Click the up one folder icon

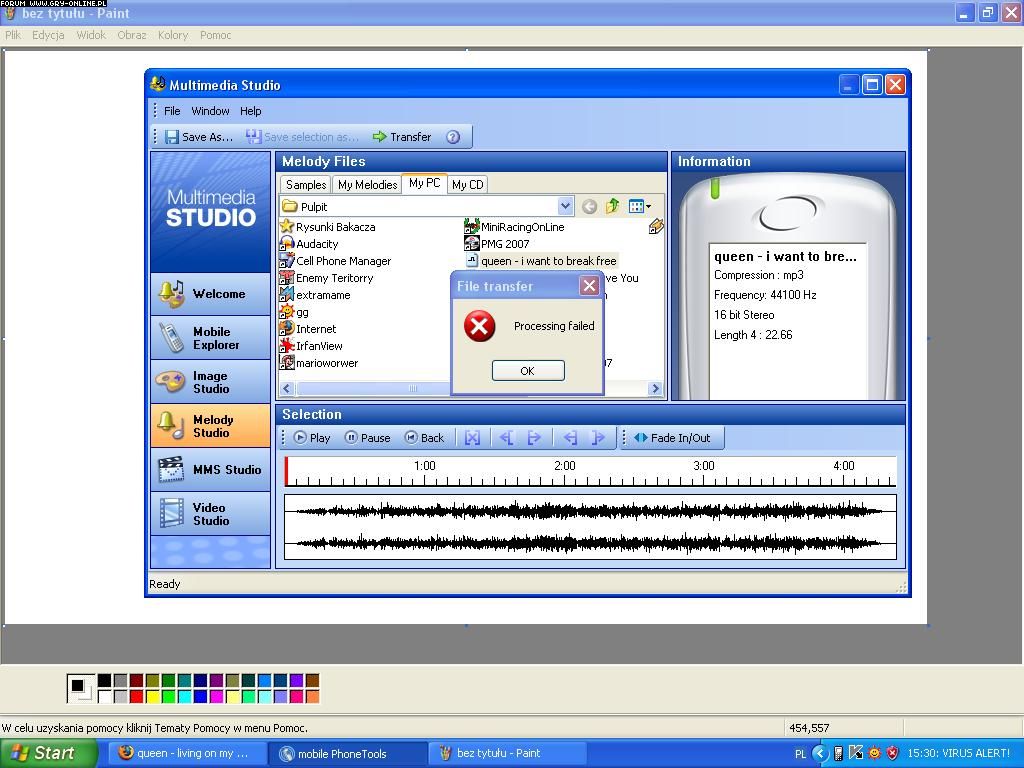point(612,206)
